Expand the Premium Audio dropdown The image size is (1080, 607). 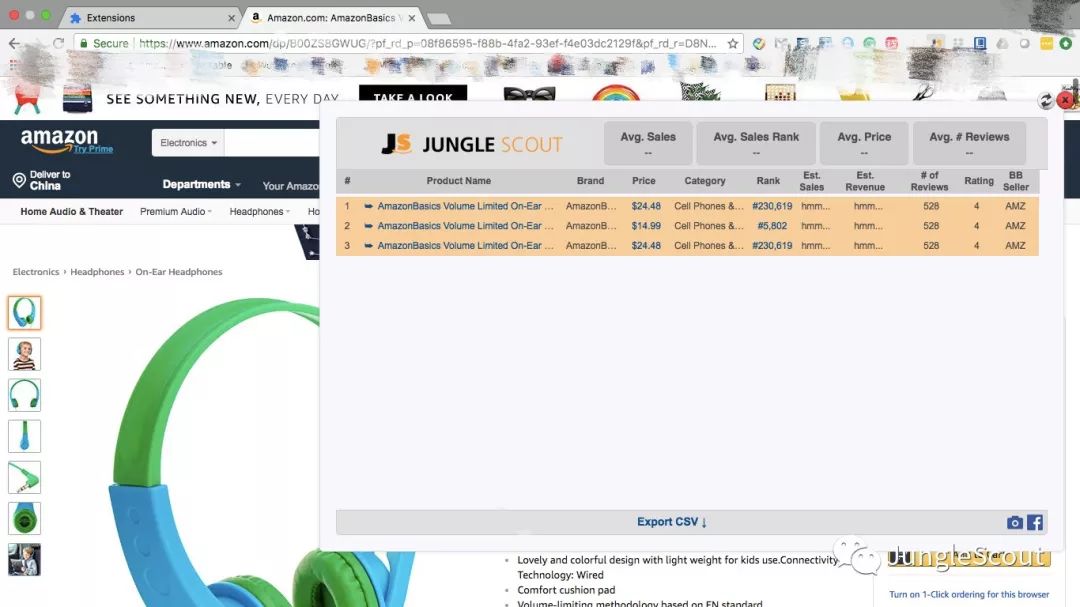tap(176, 212)
